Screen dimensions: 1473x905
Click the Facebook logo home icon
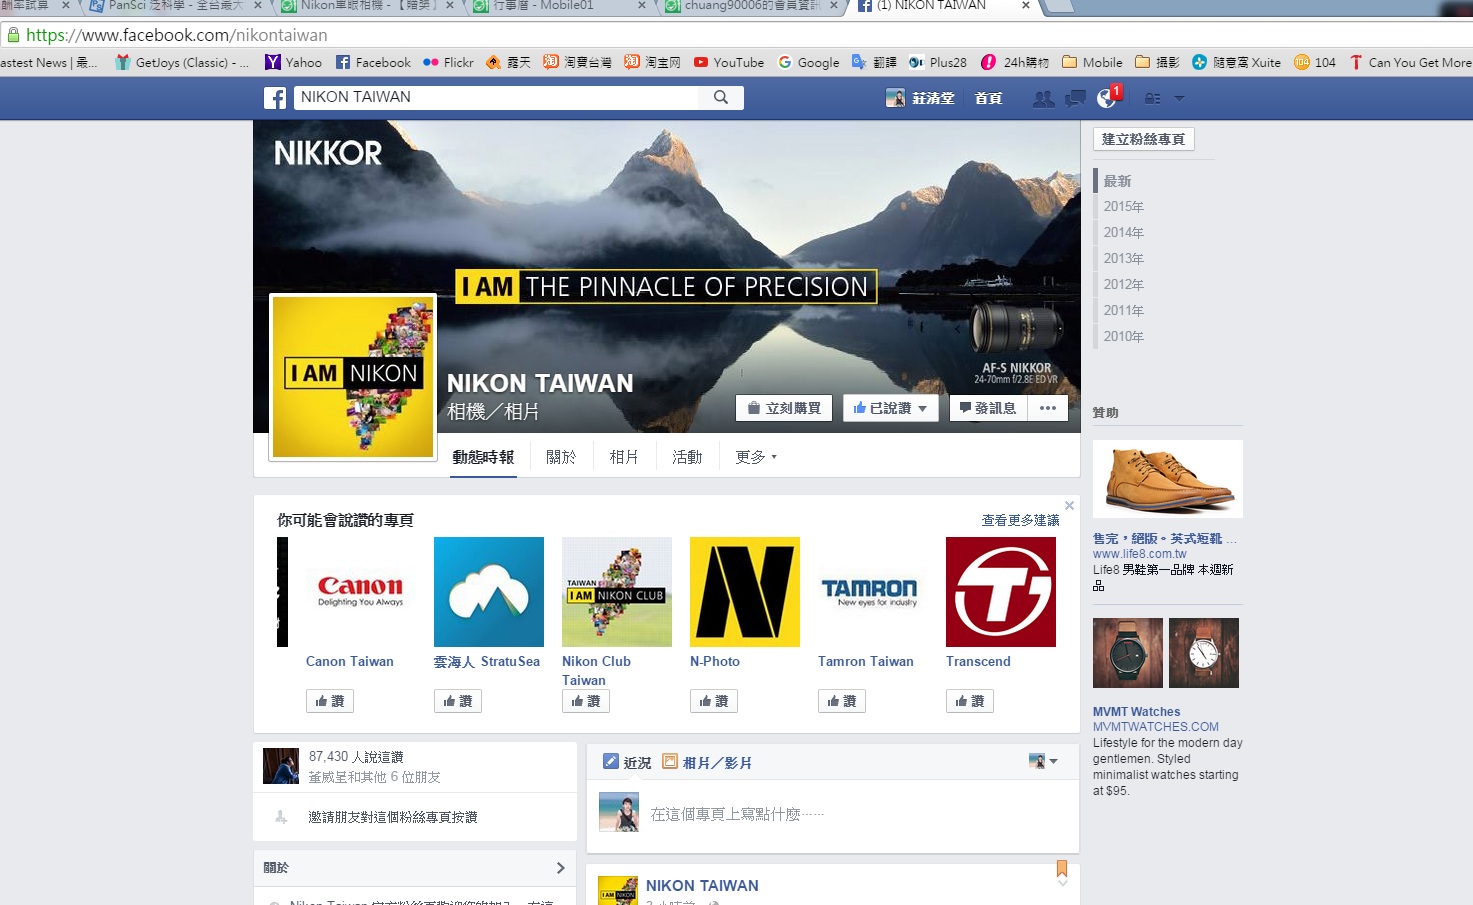pyautogui.click(x=275, y=98)
